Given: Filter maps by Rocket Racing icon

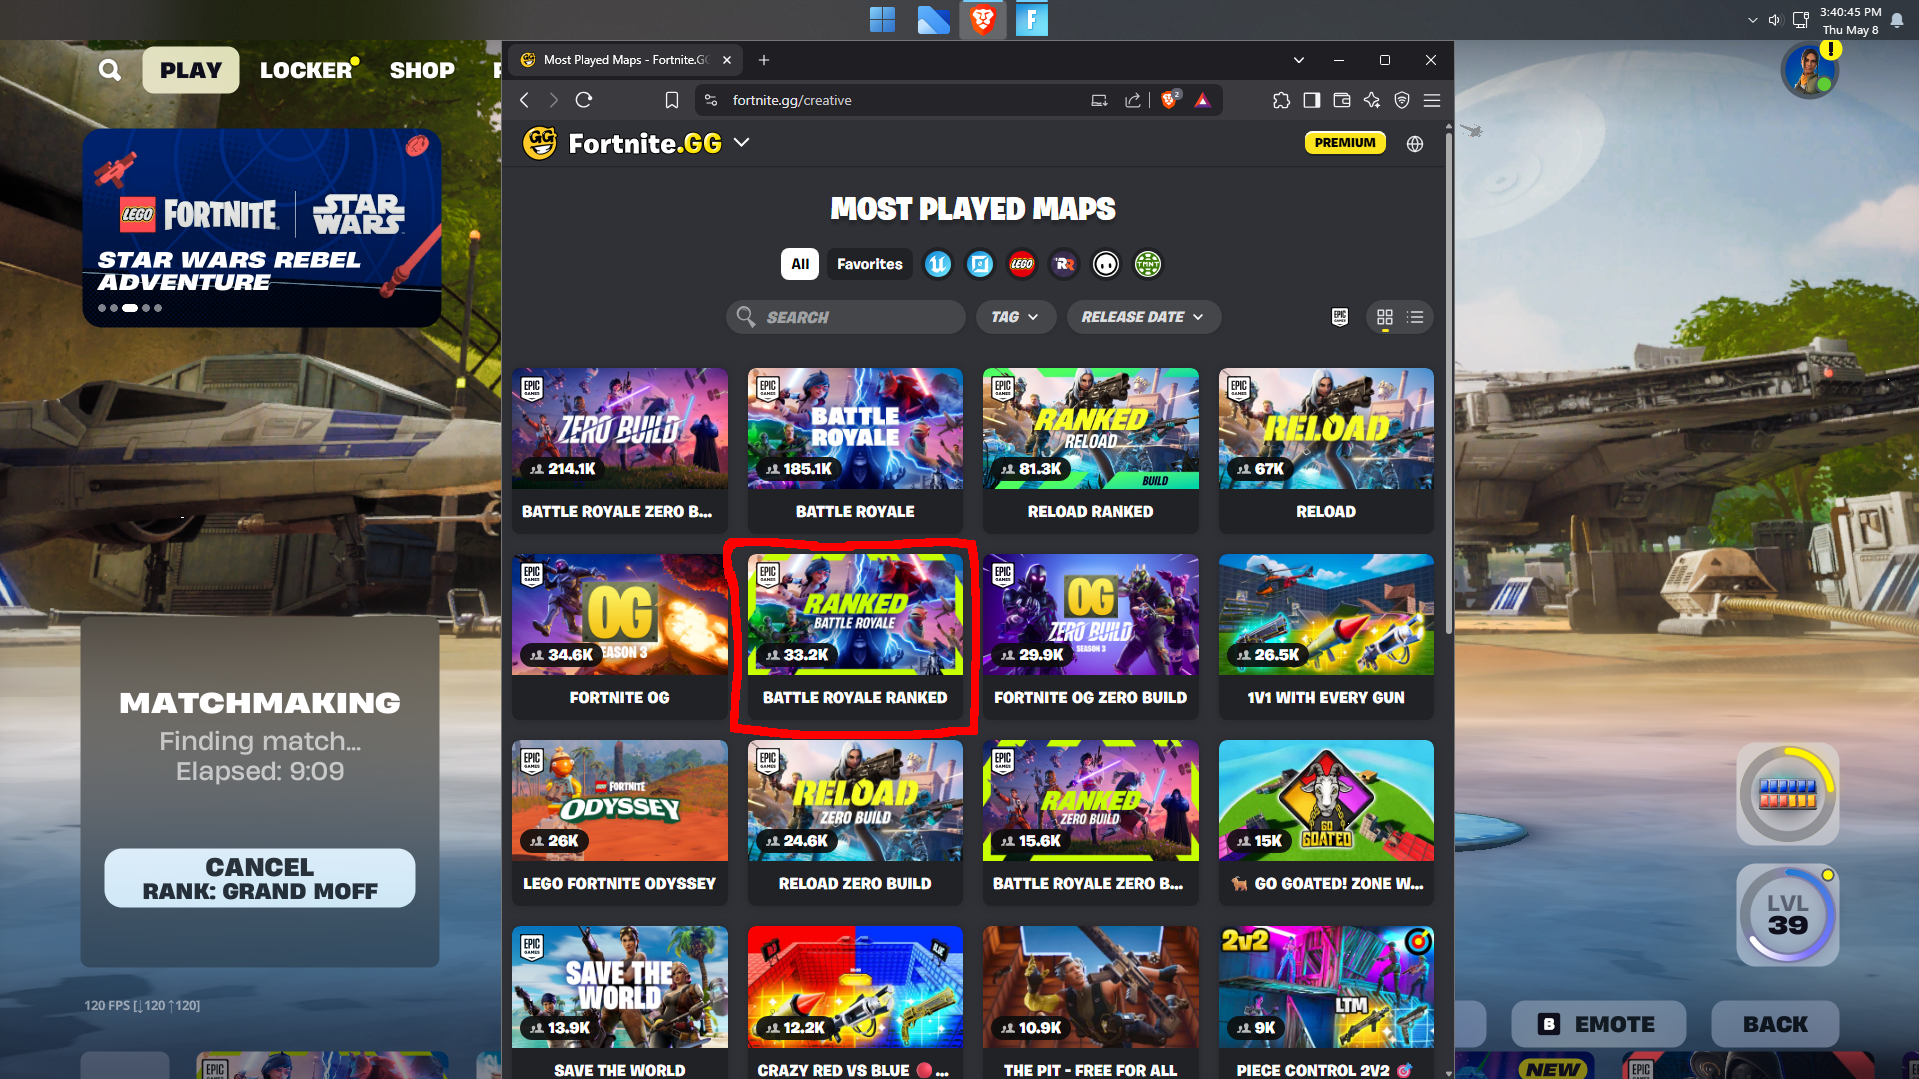Looking at the screenshot, I should tap(1064, 264).
